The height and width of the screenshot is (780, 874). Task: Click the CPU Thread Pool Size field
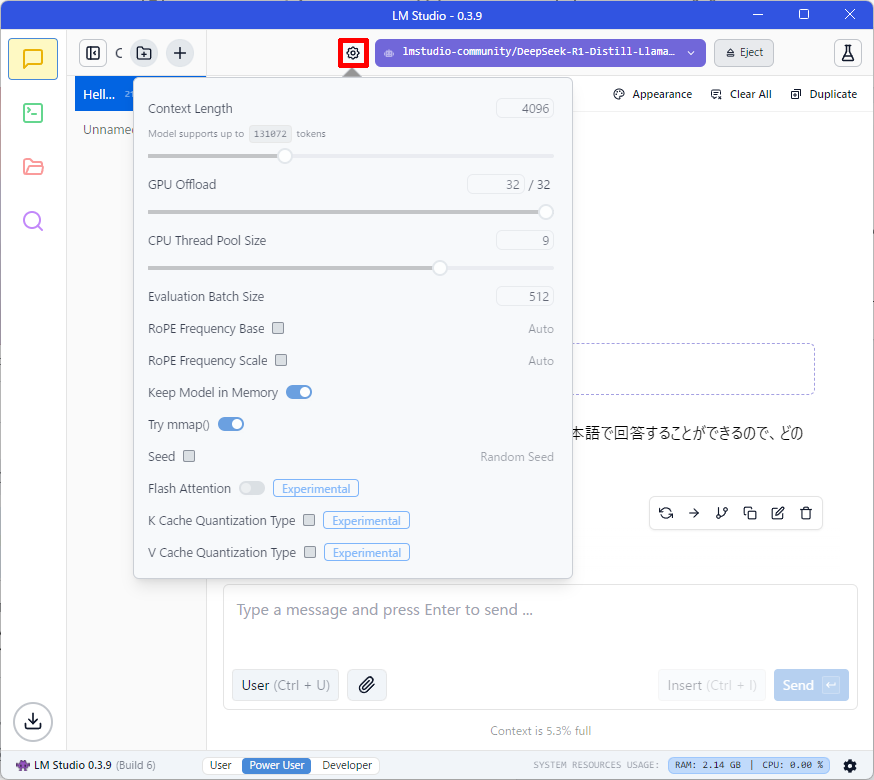point(525,240)
